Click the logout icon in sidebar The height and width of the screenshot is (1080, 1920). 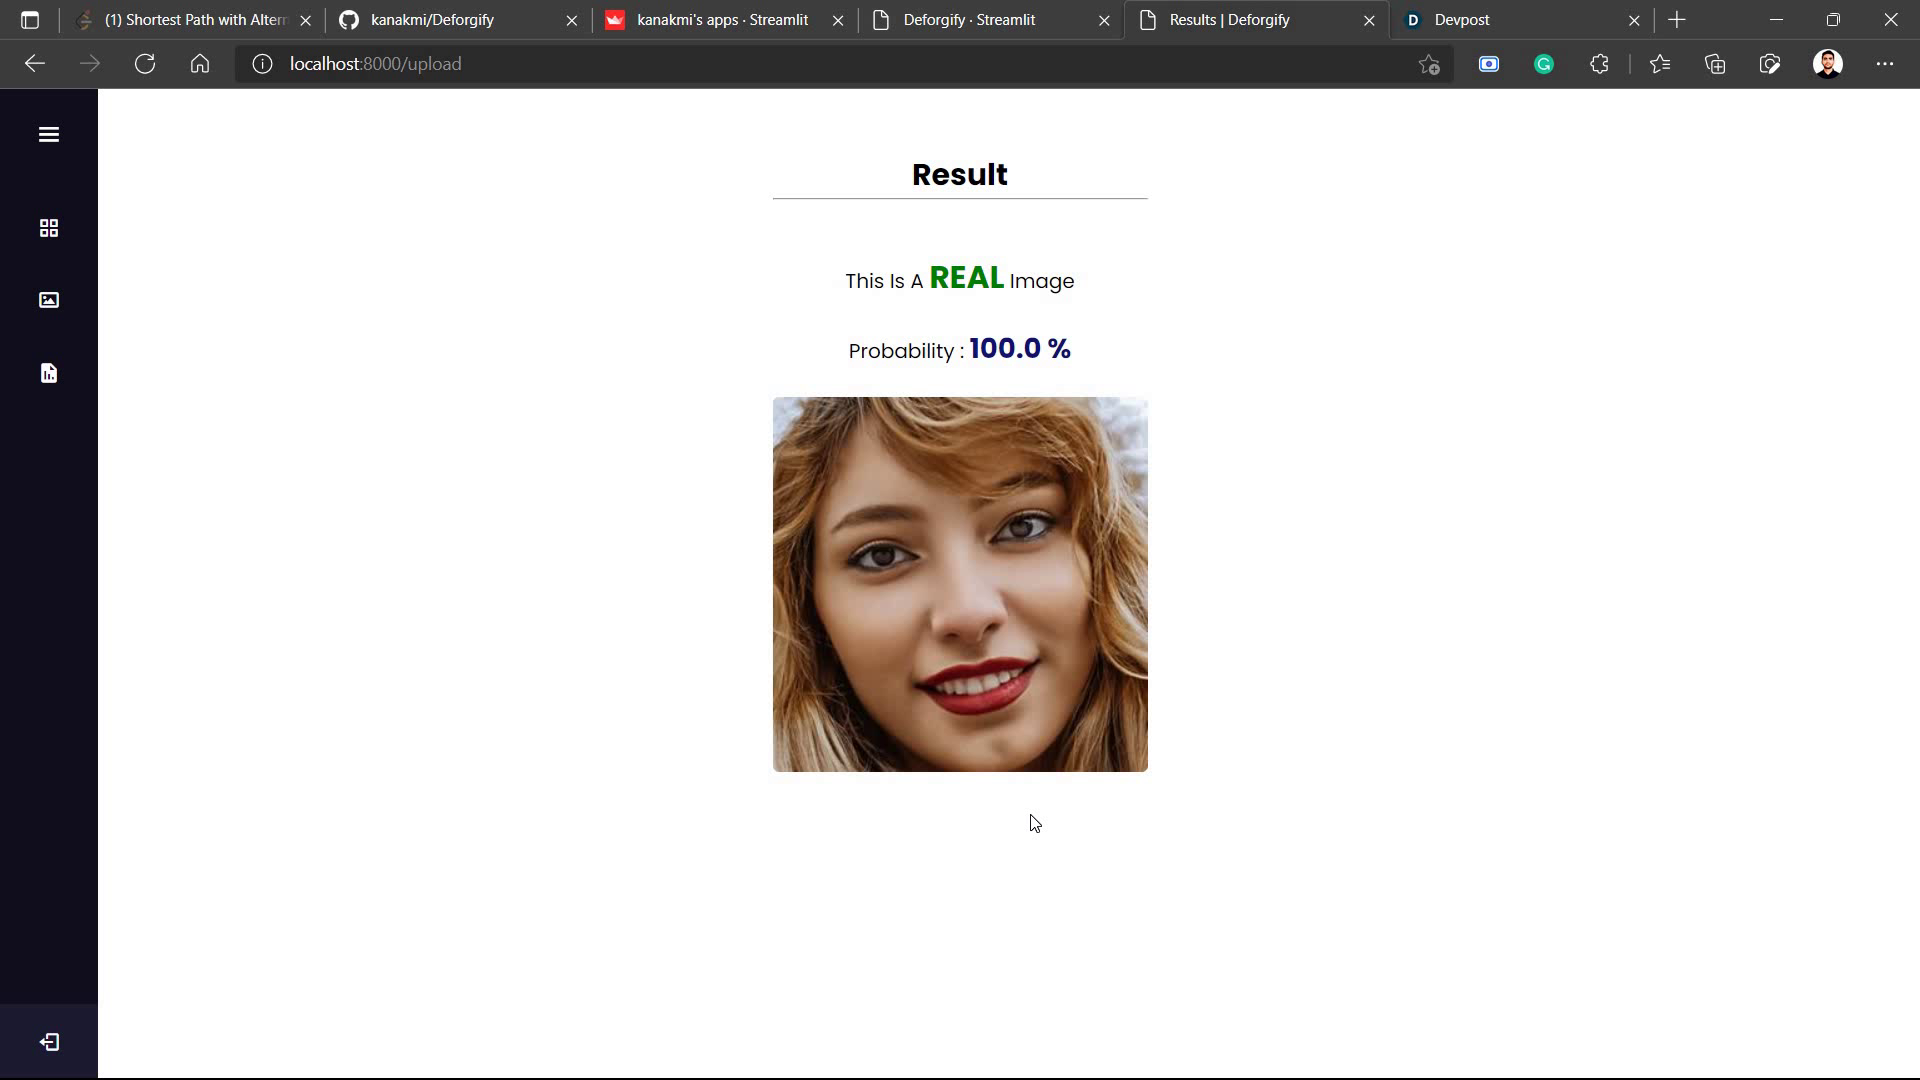(x=48, y=1042)
